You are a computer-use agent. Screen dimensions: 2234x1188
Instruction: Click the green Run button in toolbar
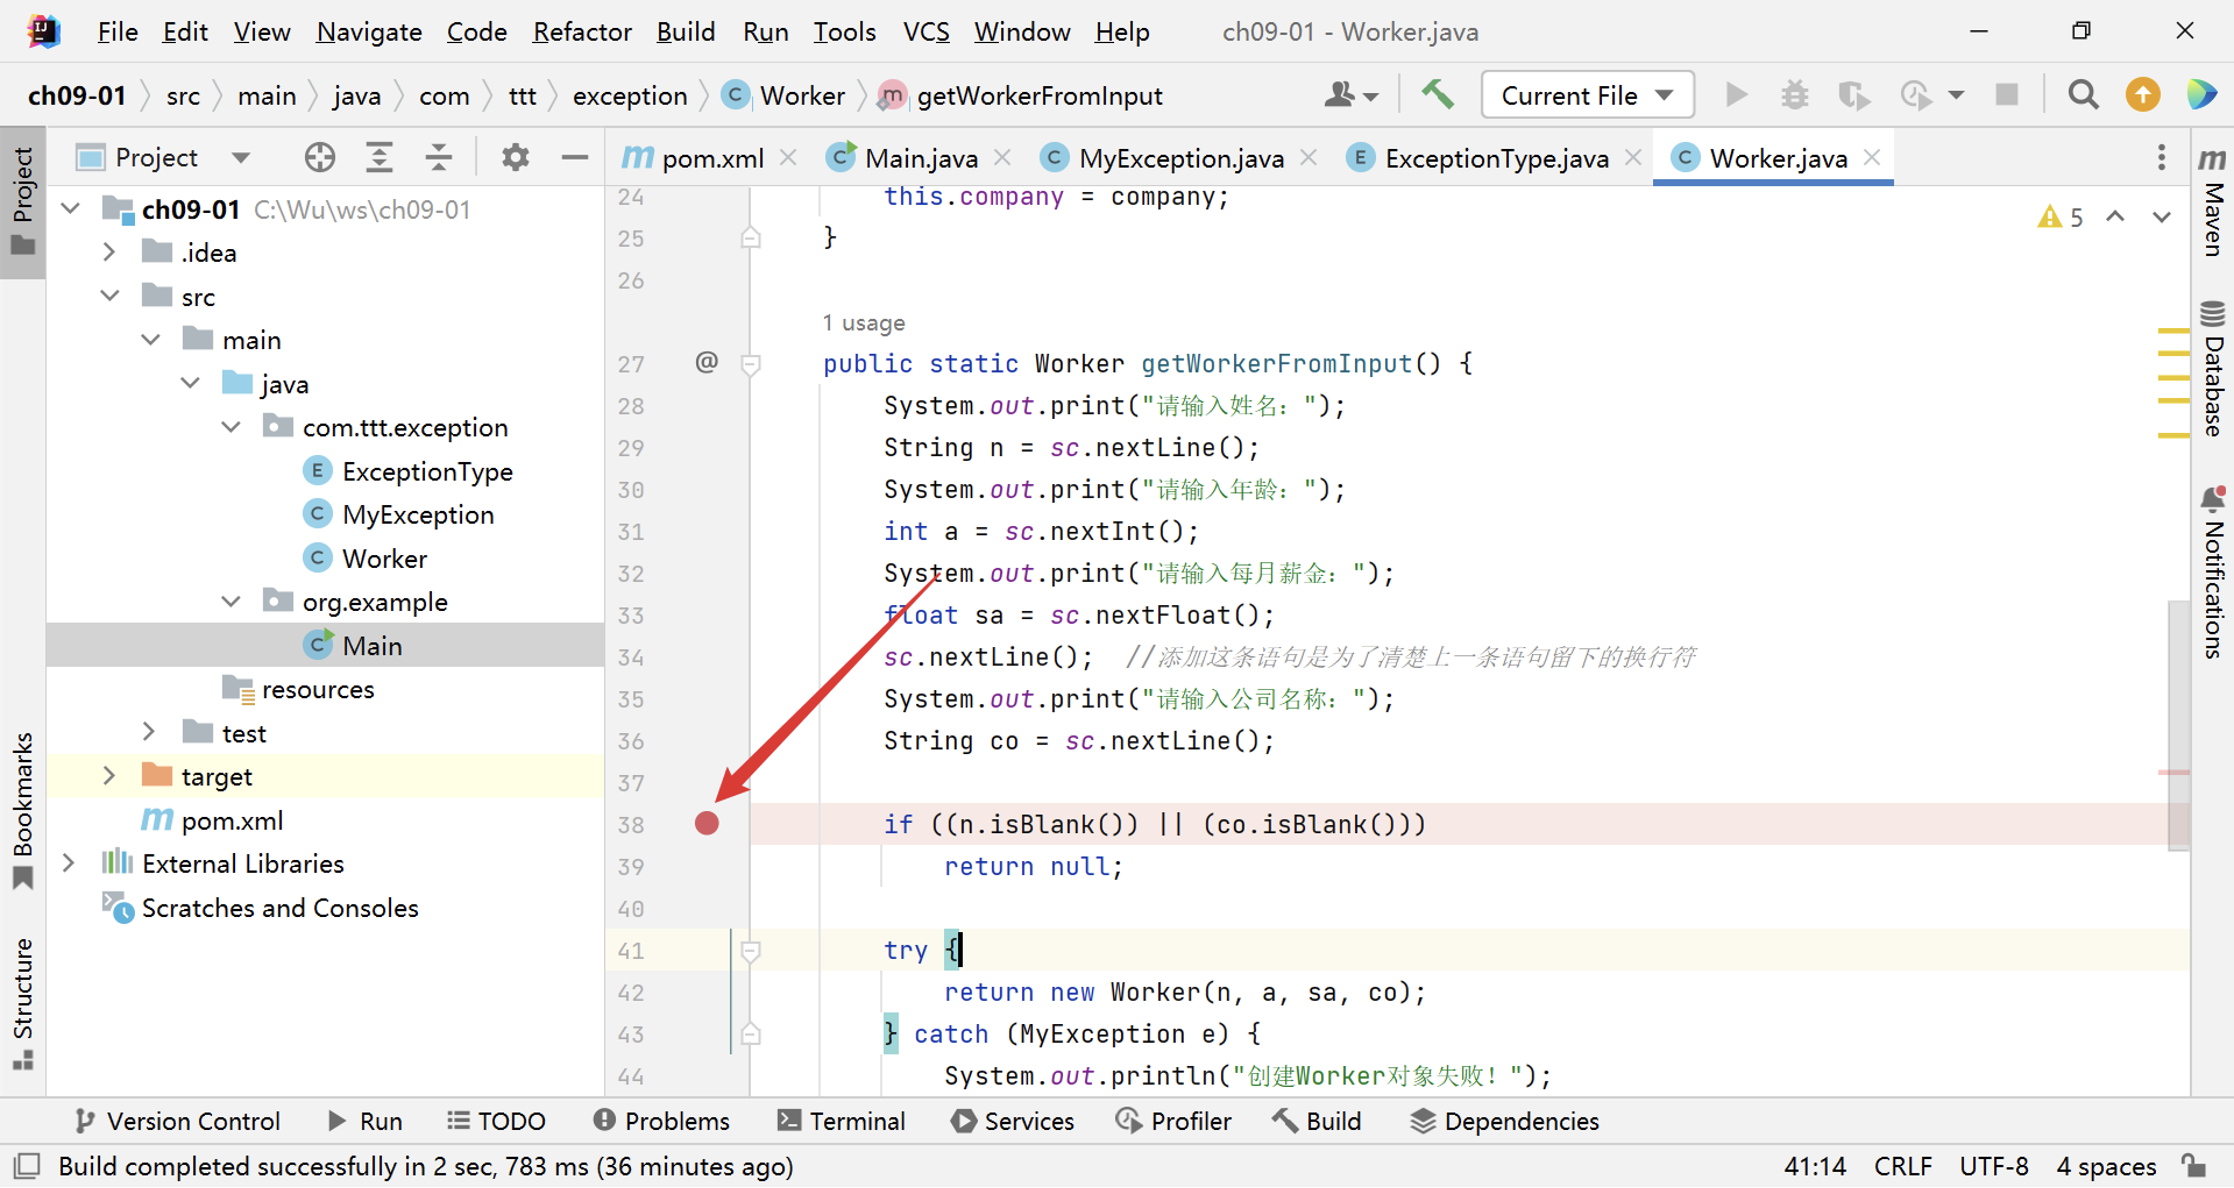1736,95
